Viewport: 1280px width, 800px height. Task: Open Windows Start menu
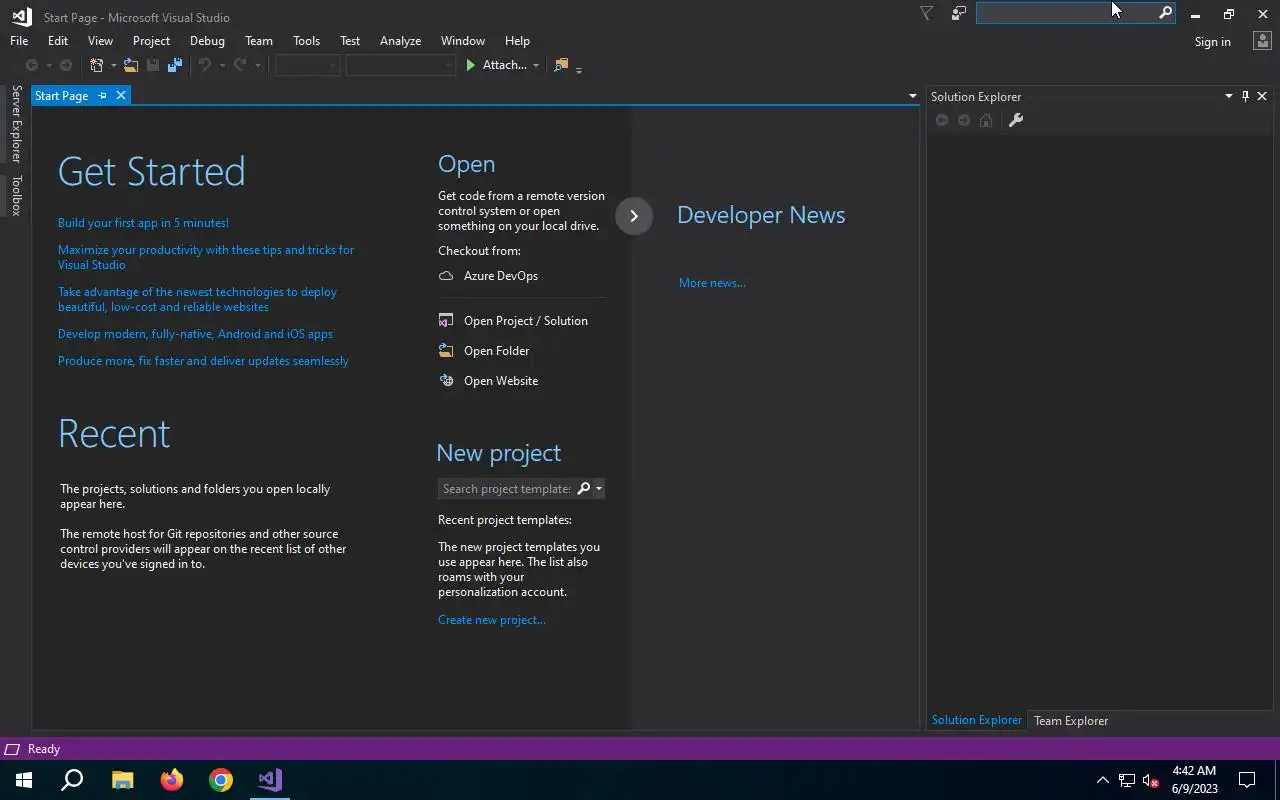point(24,780)
